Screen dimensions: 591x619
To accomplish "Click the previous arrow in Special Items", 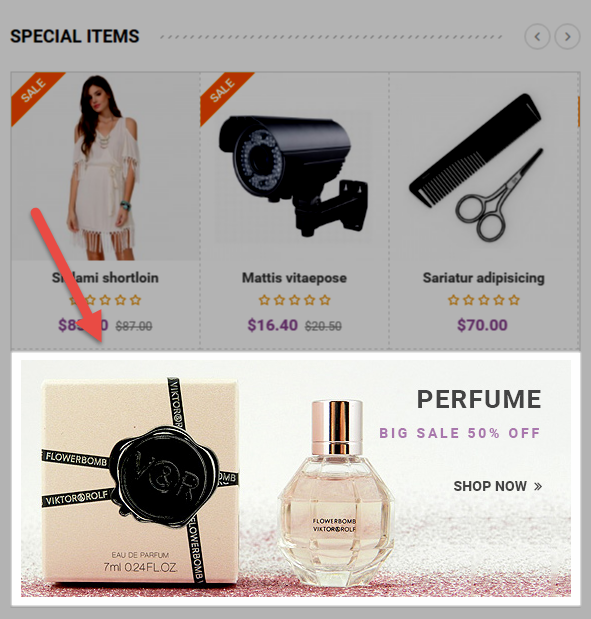I will [537, 37].
